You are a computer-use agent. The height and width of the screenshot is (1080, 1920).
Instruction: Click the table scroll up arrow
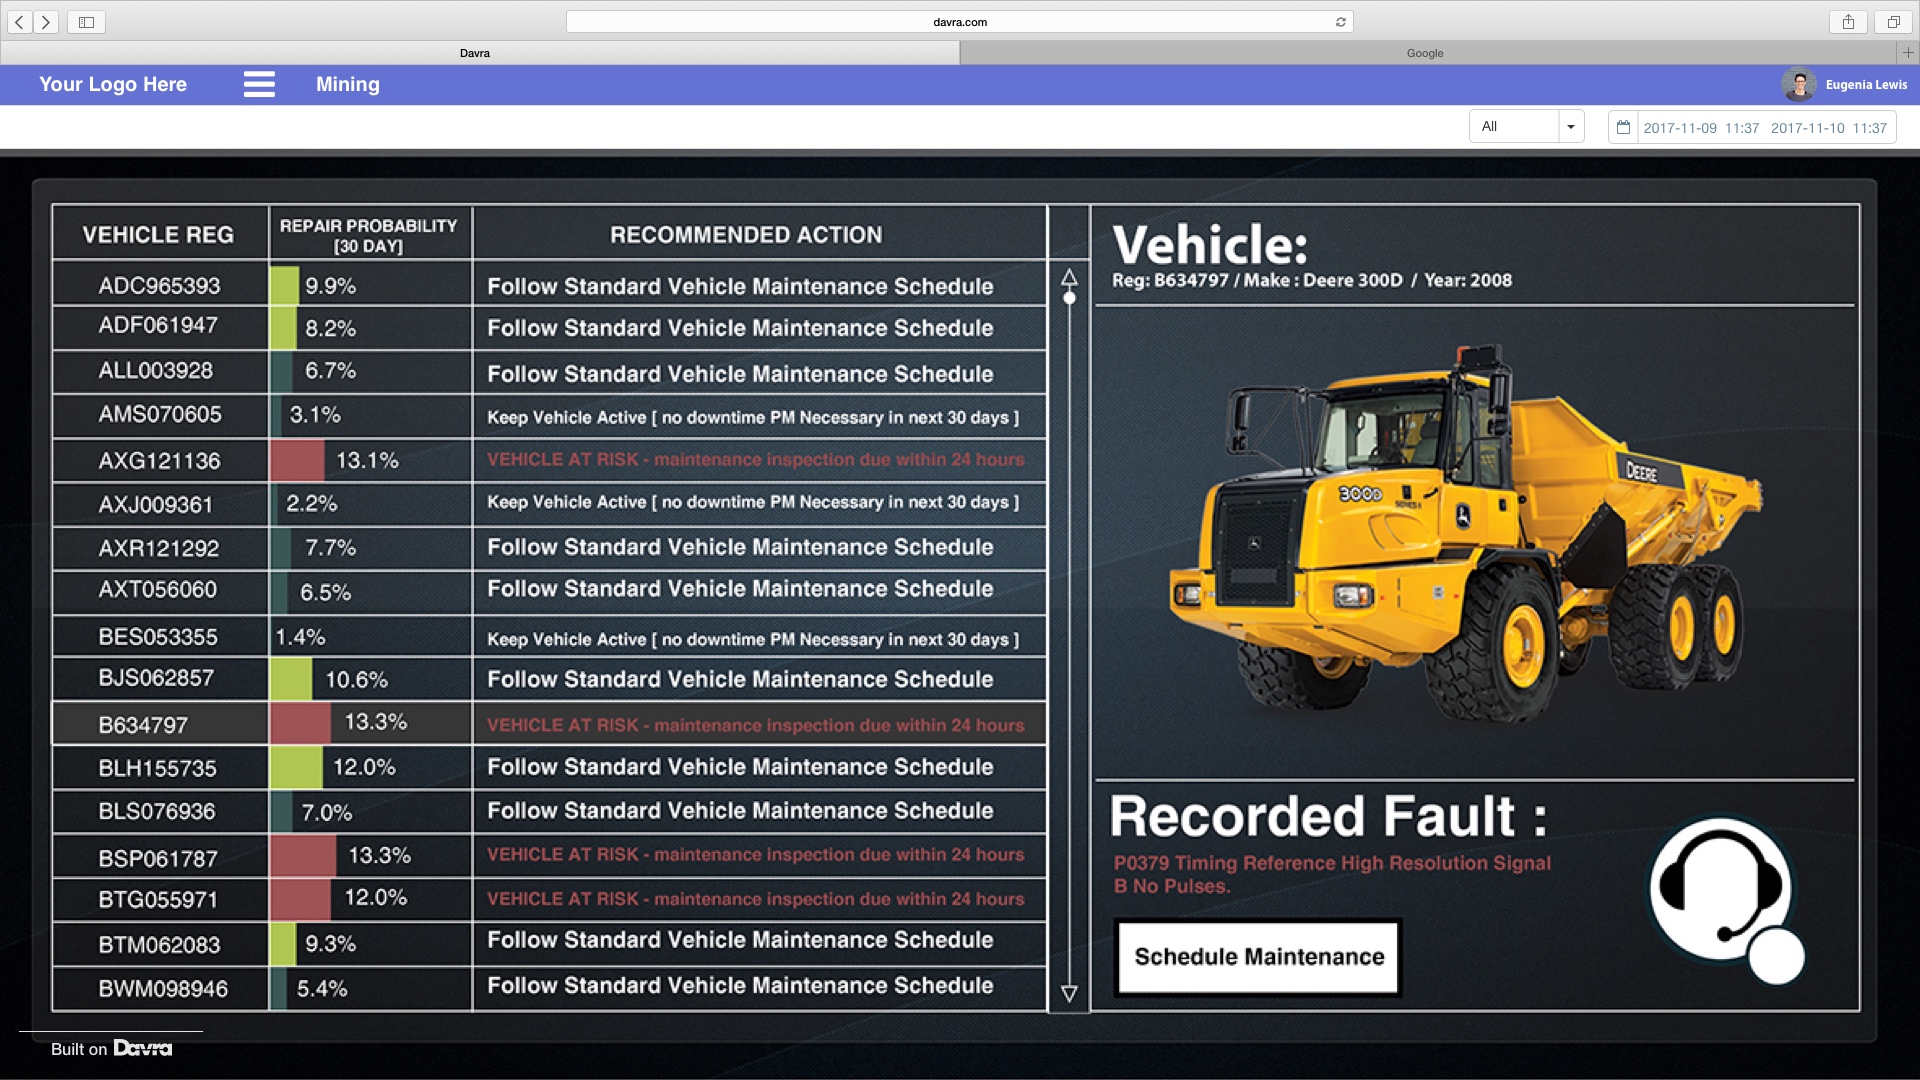point(1069,276)
